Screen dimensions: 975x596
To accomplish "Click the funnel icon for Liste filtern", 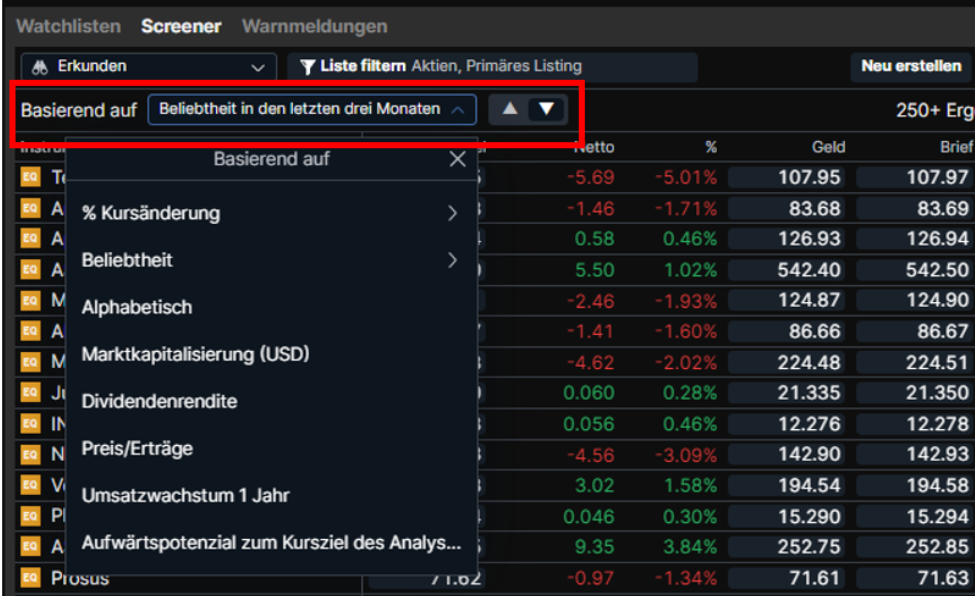I will tap(308, 67).
